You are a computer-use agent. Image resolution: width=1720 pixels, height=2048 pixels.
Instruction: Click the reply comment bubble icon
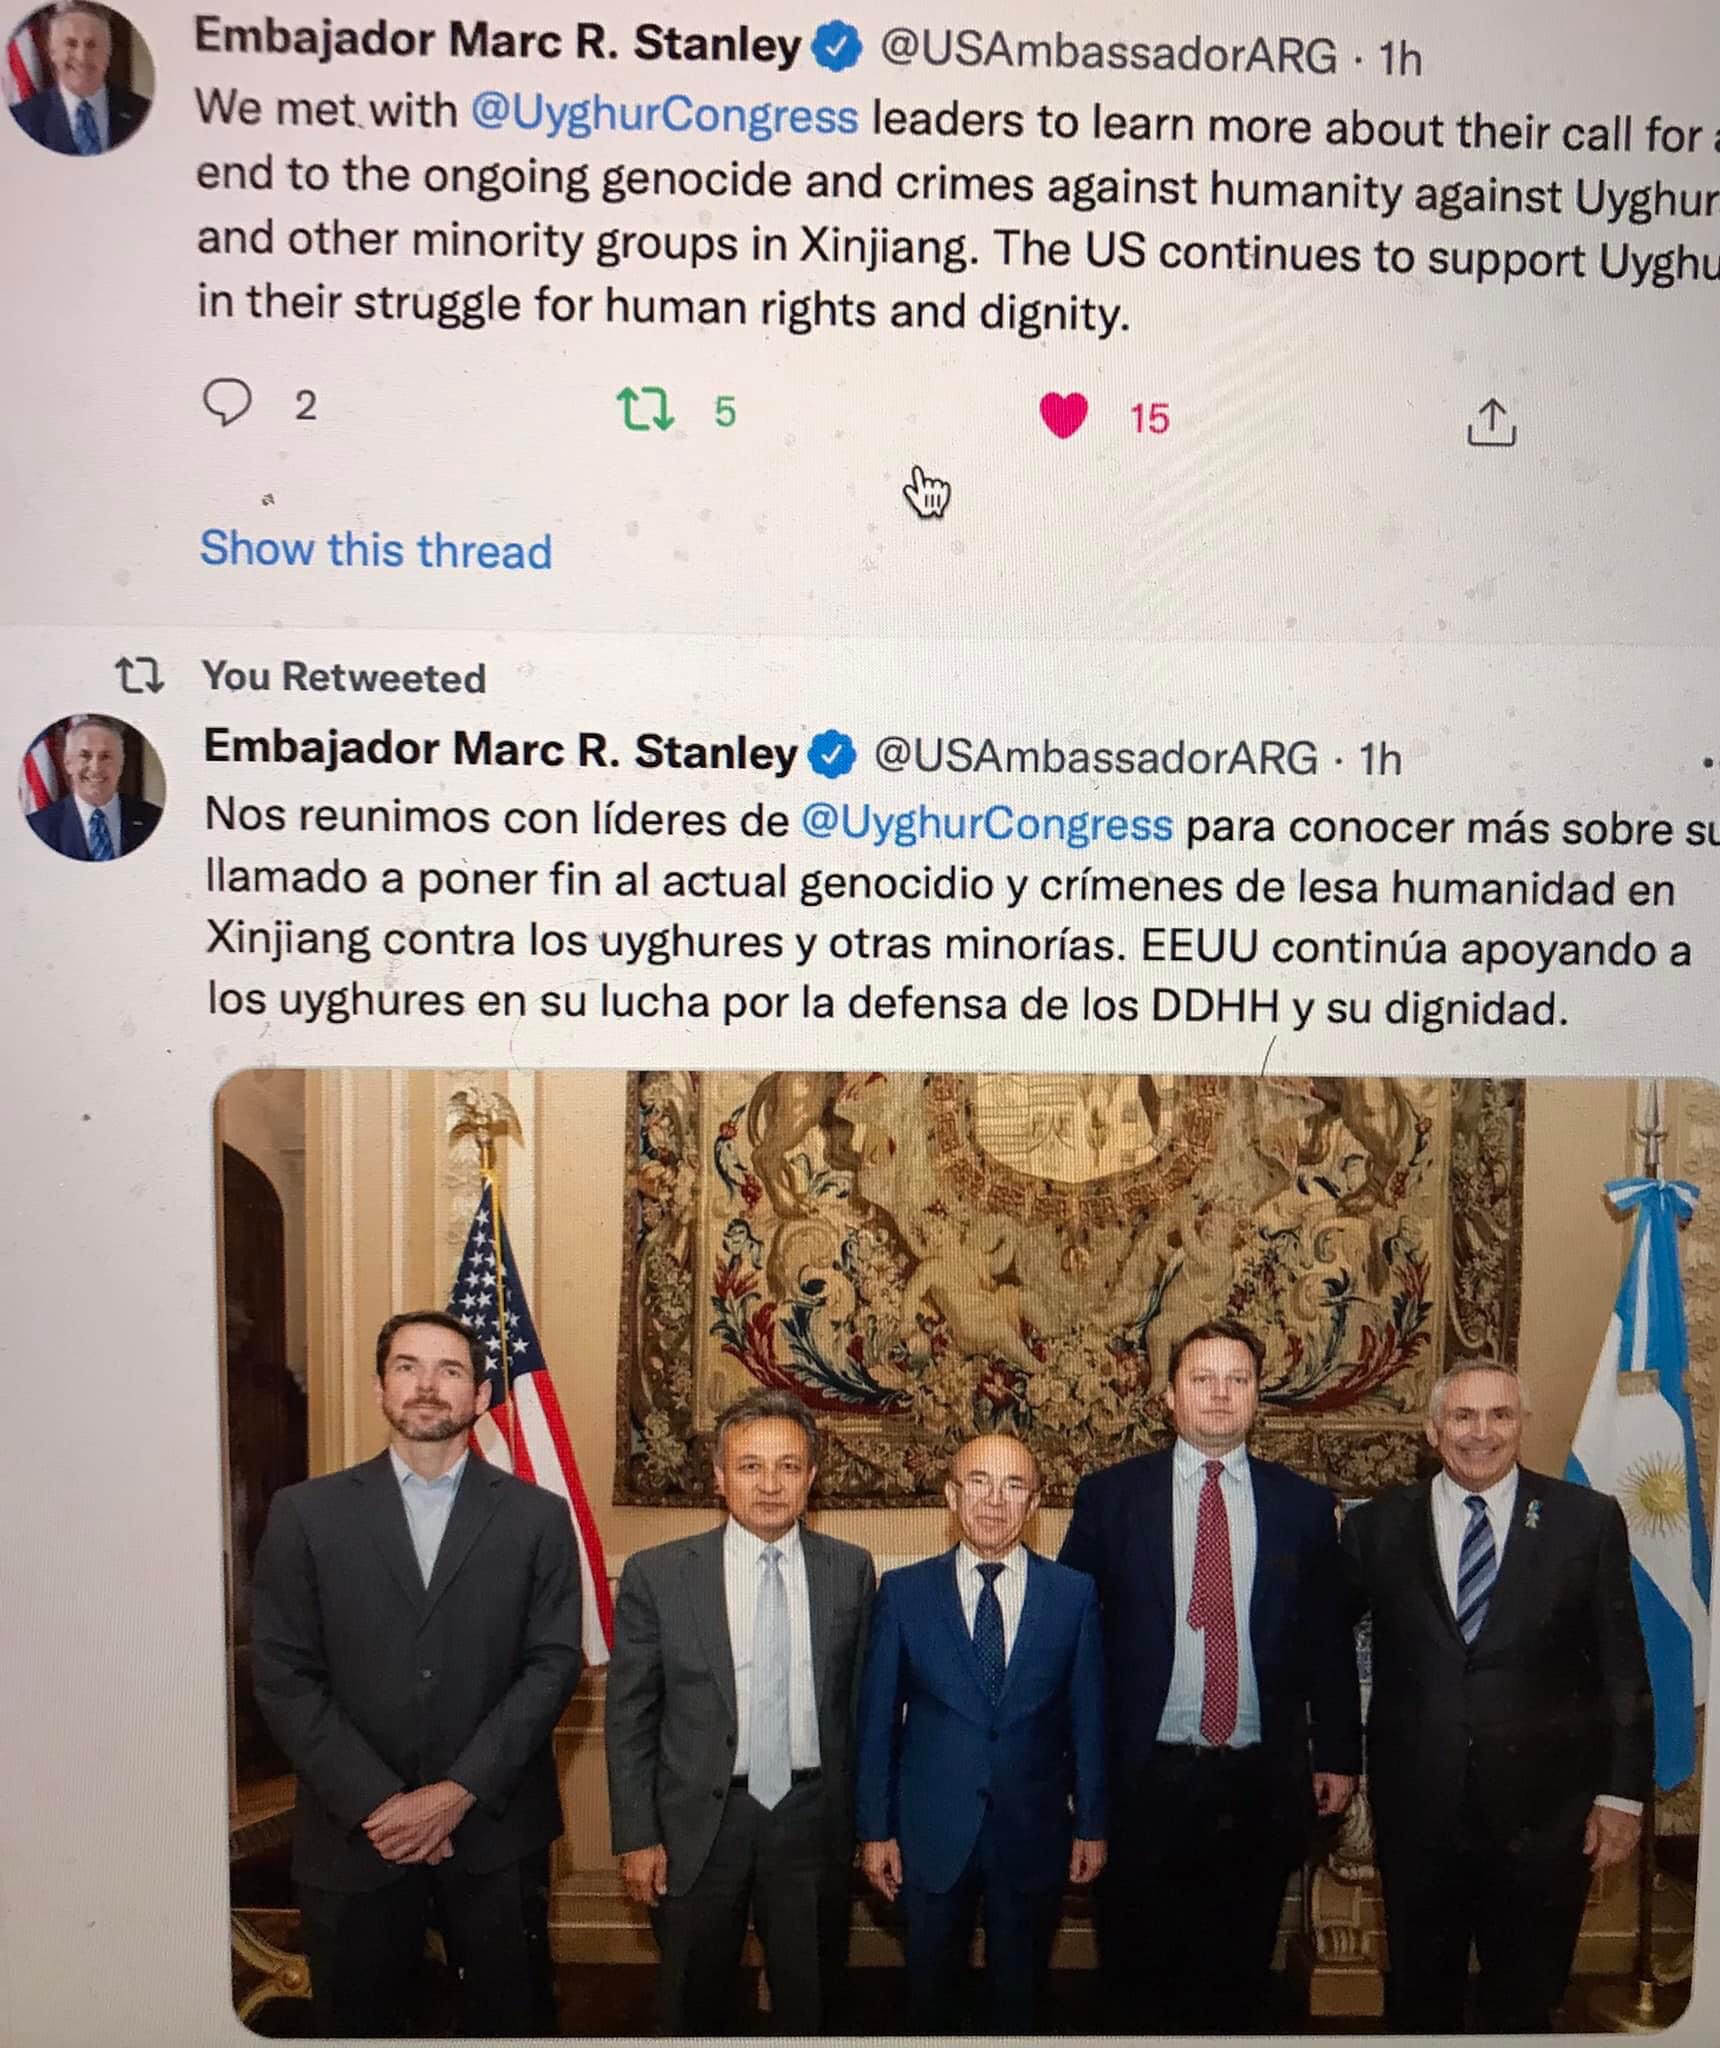coord(227,403)
